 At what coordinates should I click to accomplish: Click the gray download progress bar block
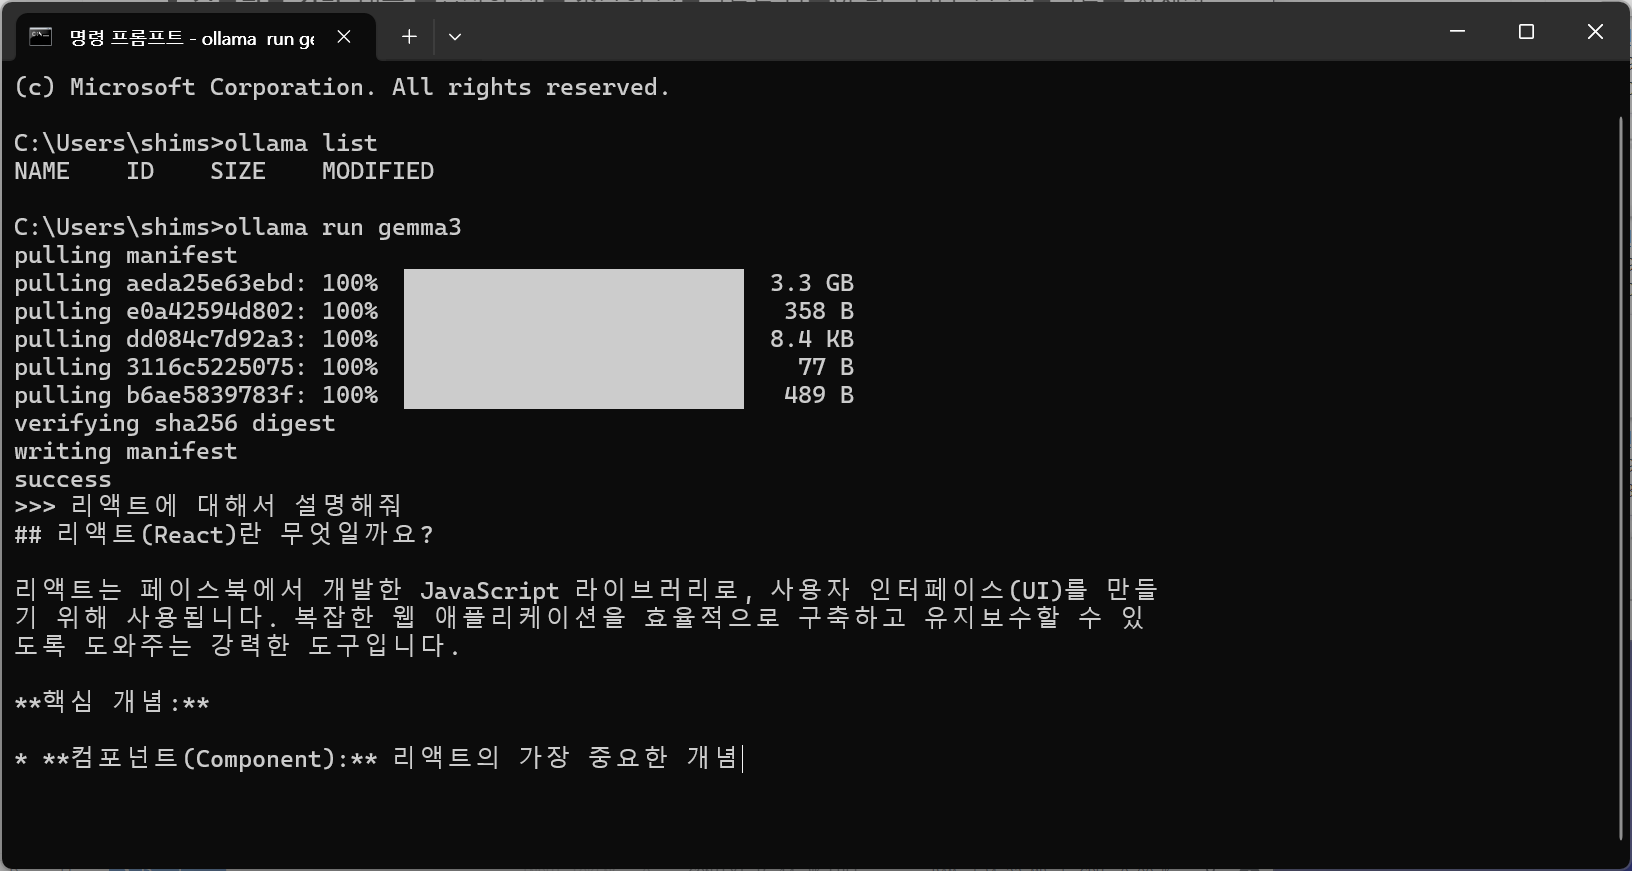574,338
